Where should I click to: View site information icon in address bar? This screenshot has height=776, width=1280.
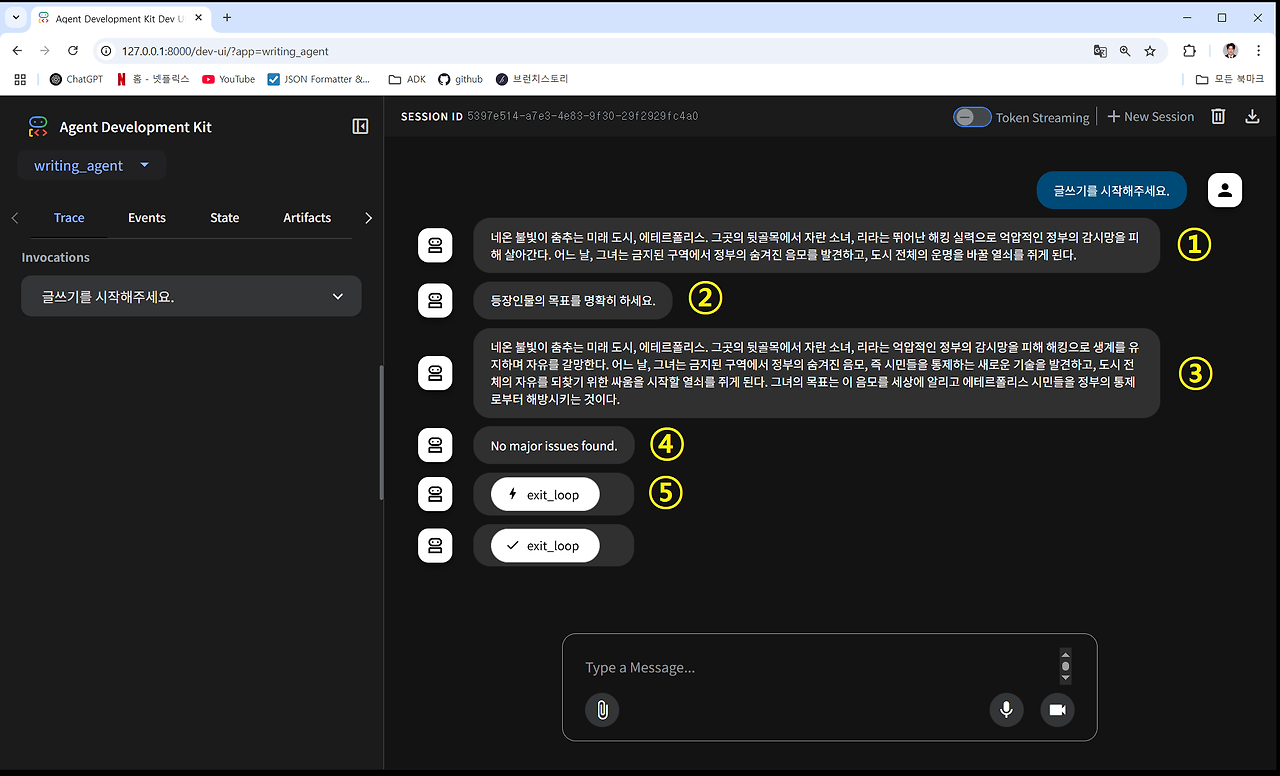pos(106,51)
